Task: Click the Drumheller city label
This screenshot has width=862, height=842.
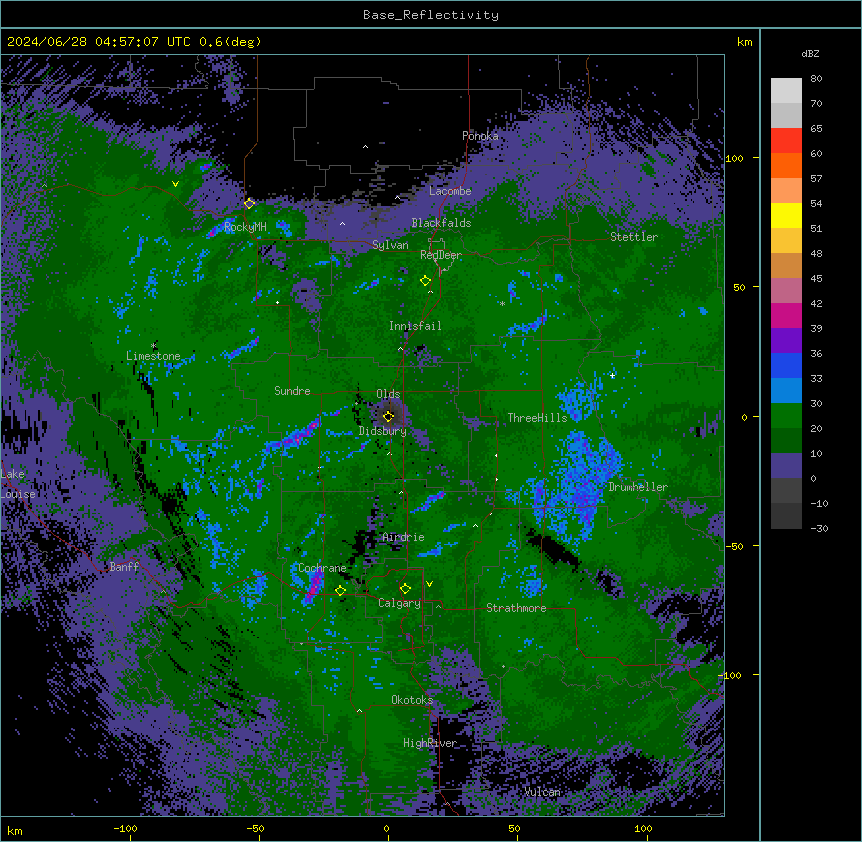Action: (x=638, y=487)
